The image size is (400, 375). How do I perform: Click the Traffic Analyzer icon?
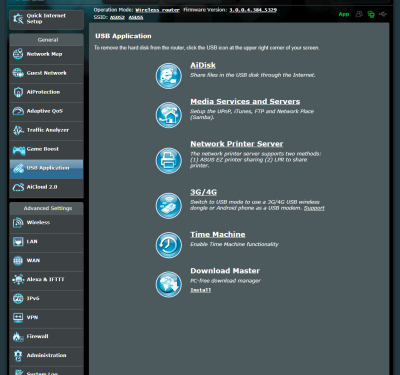(18, 130)
